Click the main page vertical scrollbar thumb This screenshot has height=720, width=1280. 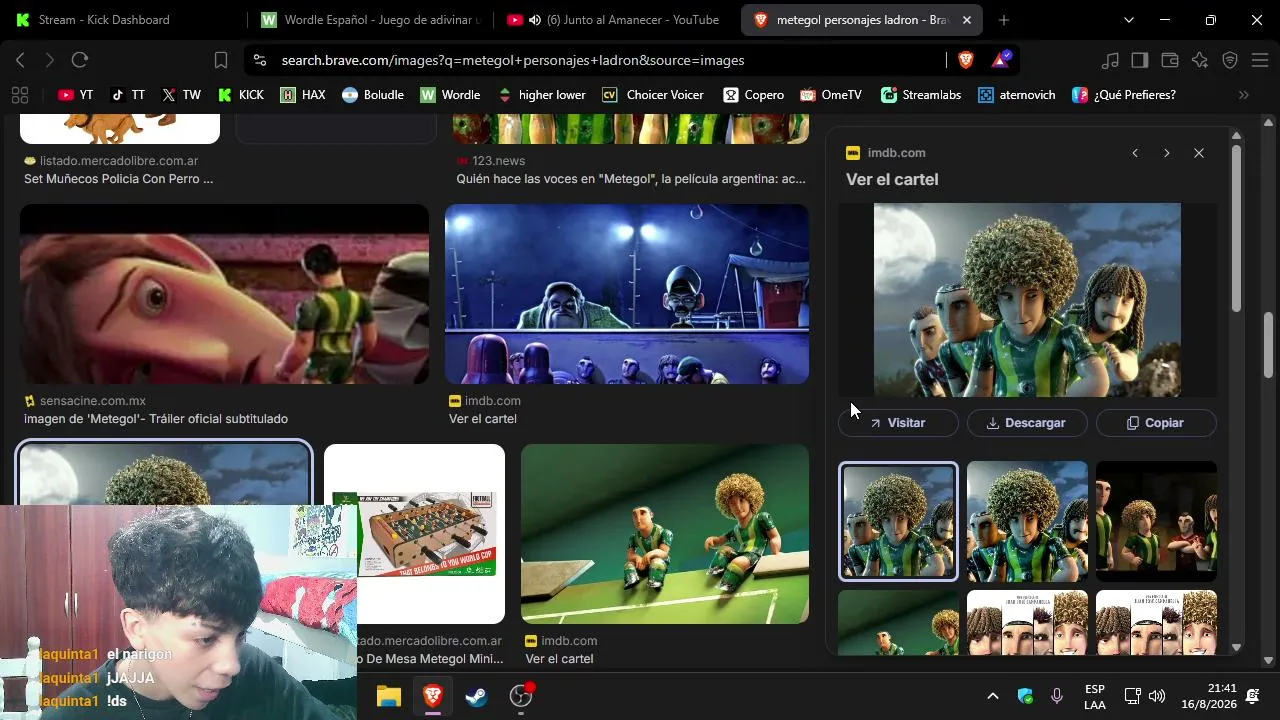[1269, 345]
